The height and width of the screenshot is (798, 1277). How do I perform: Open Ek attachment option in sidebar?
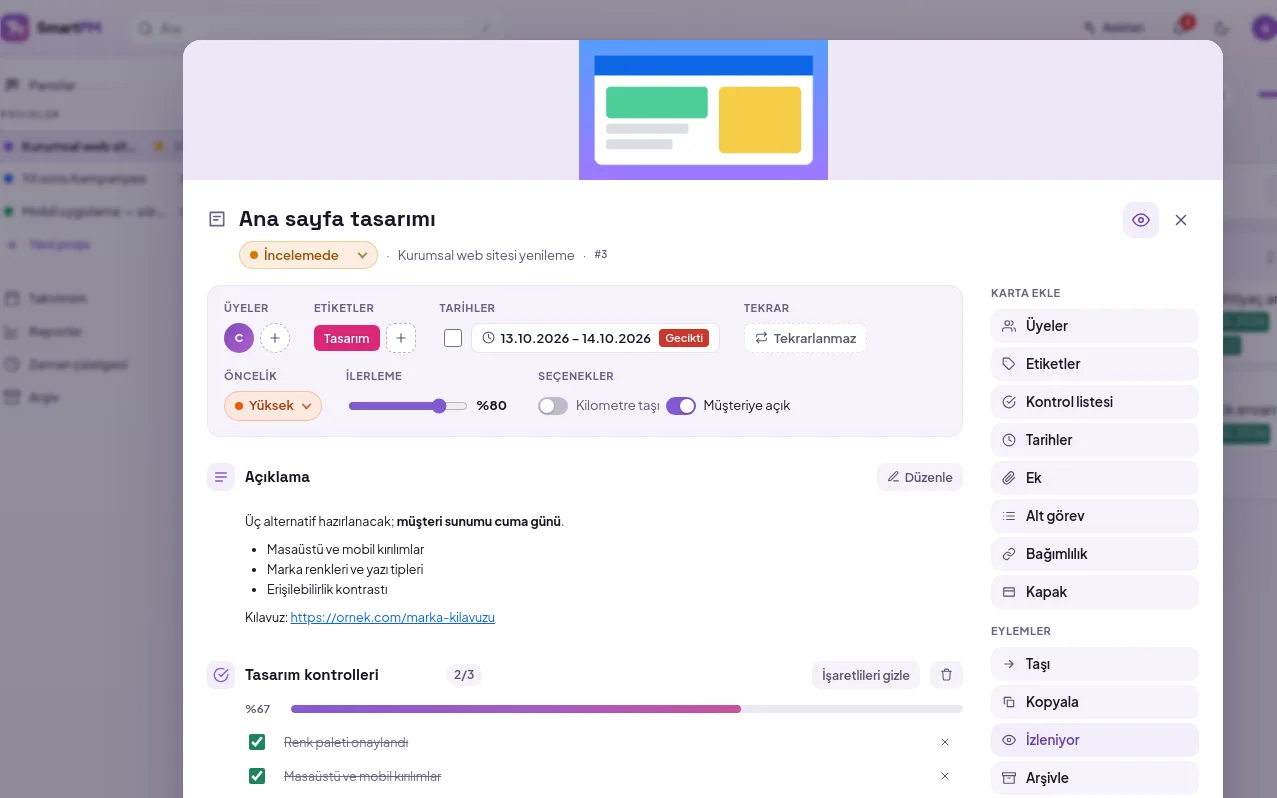1094,478
